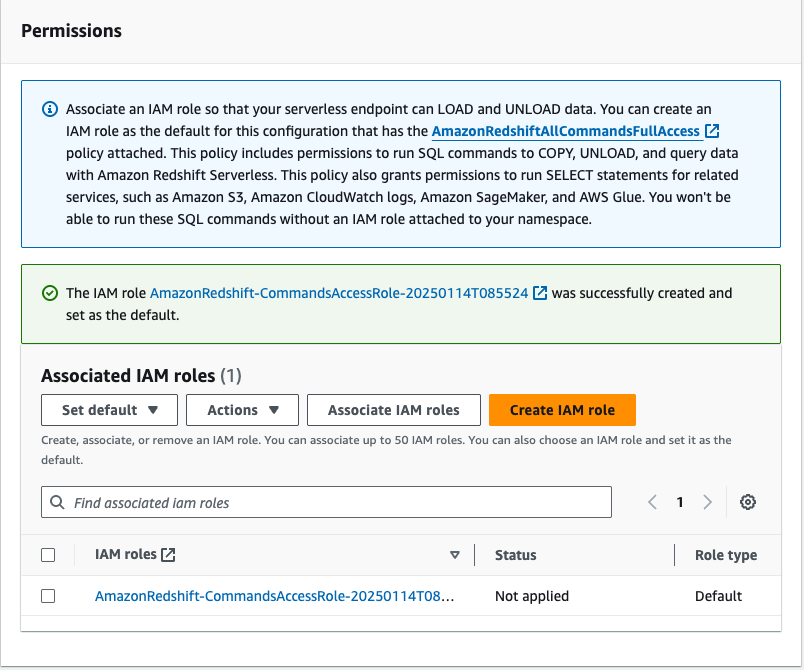Viewport: 804px width, 670px height.
Task: Click the Associate IAM roles button
Action: click(x=394, y=410)
